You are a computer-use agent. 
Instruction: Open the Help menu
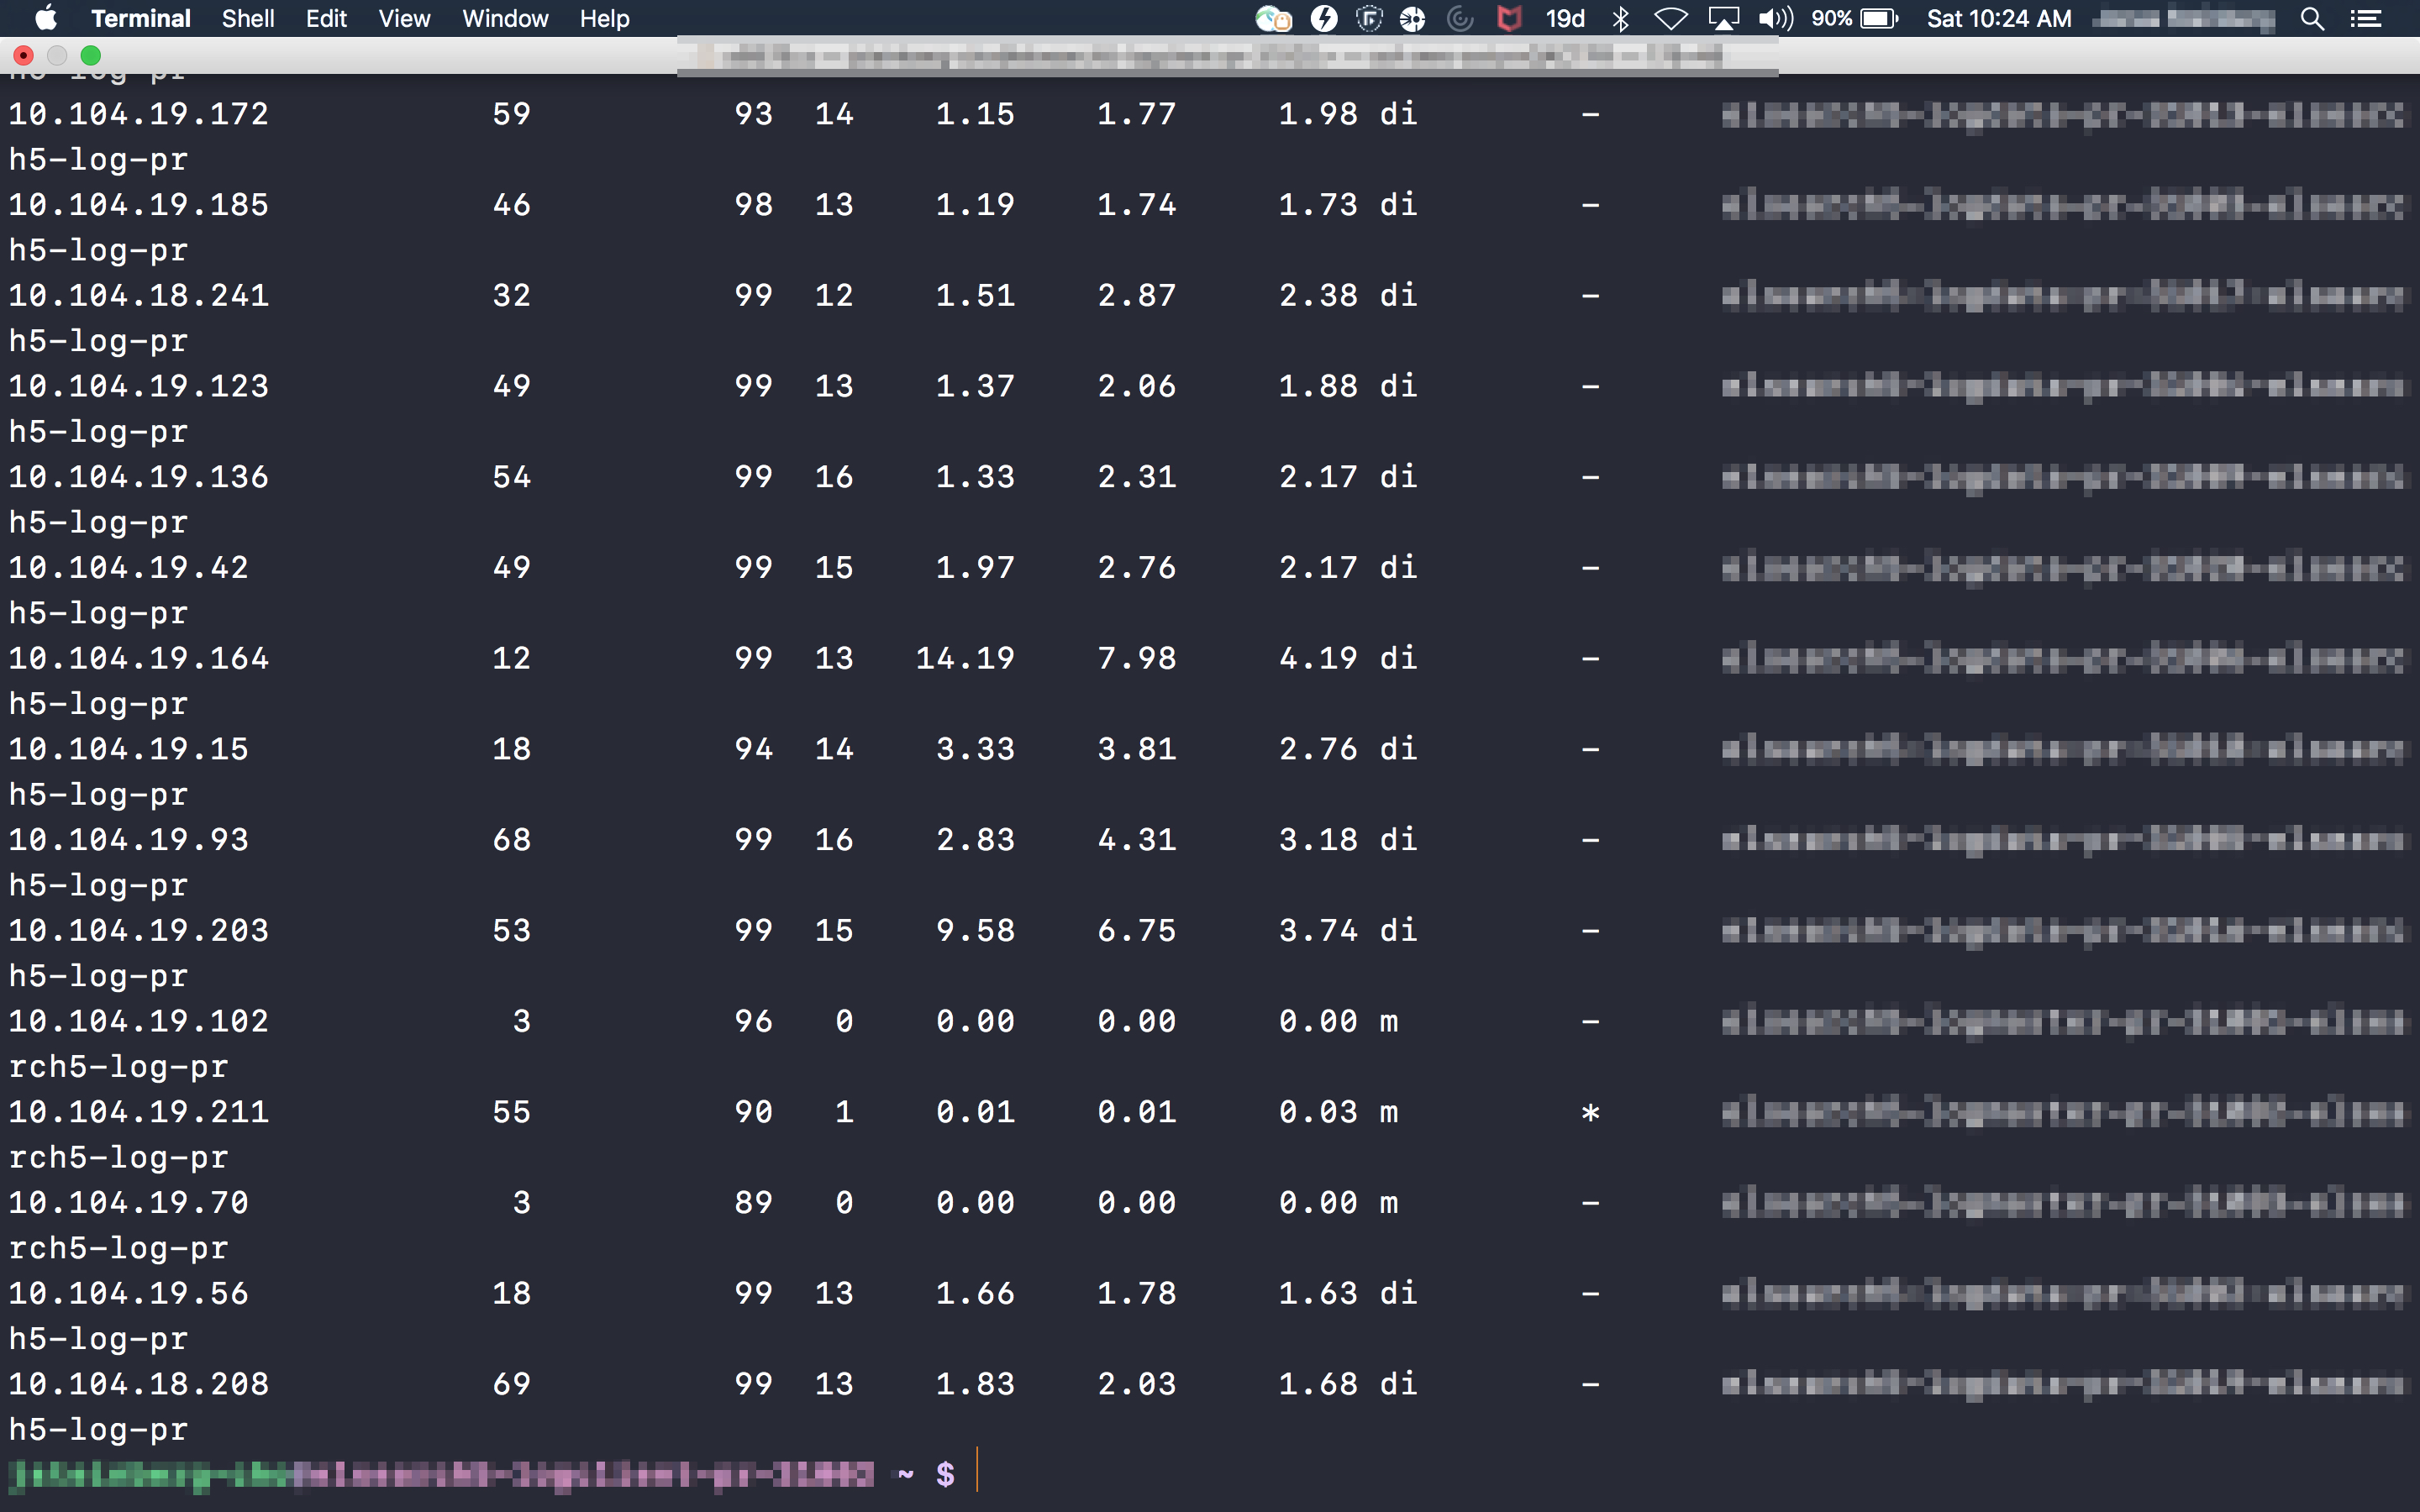(x=604, y=18)
